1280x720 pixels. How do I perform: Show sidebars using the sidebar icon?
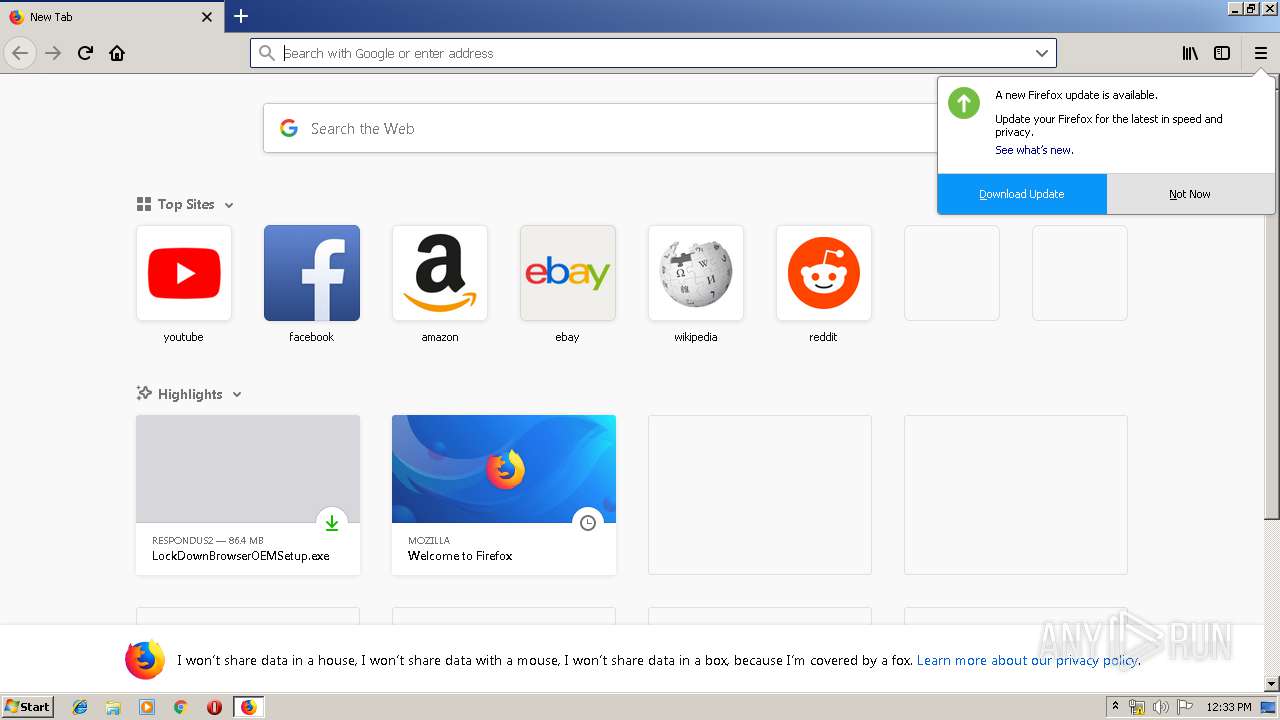click(x=1222, y=53)
